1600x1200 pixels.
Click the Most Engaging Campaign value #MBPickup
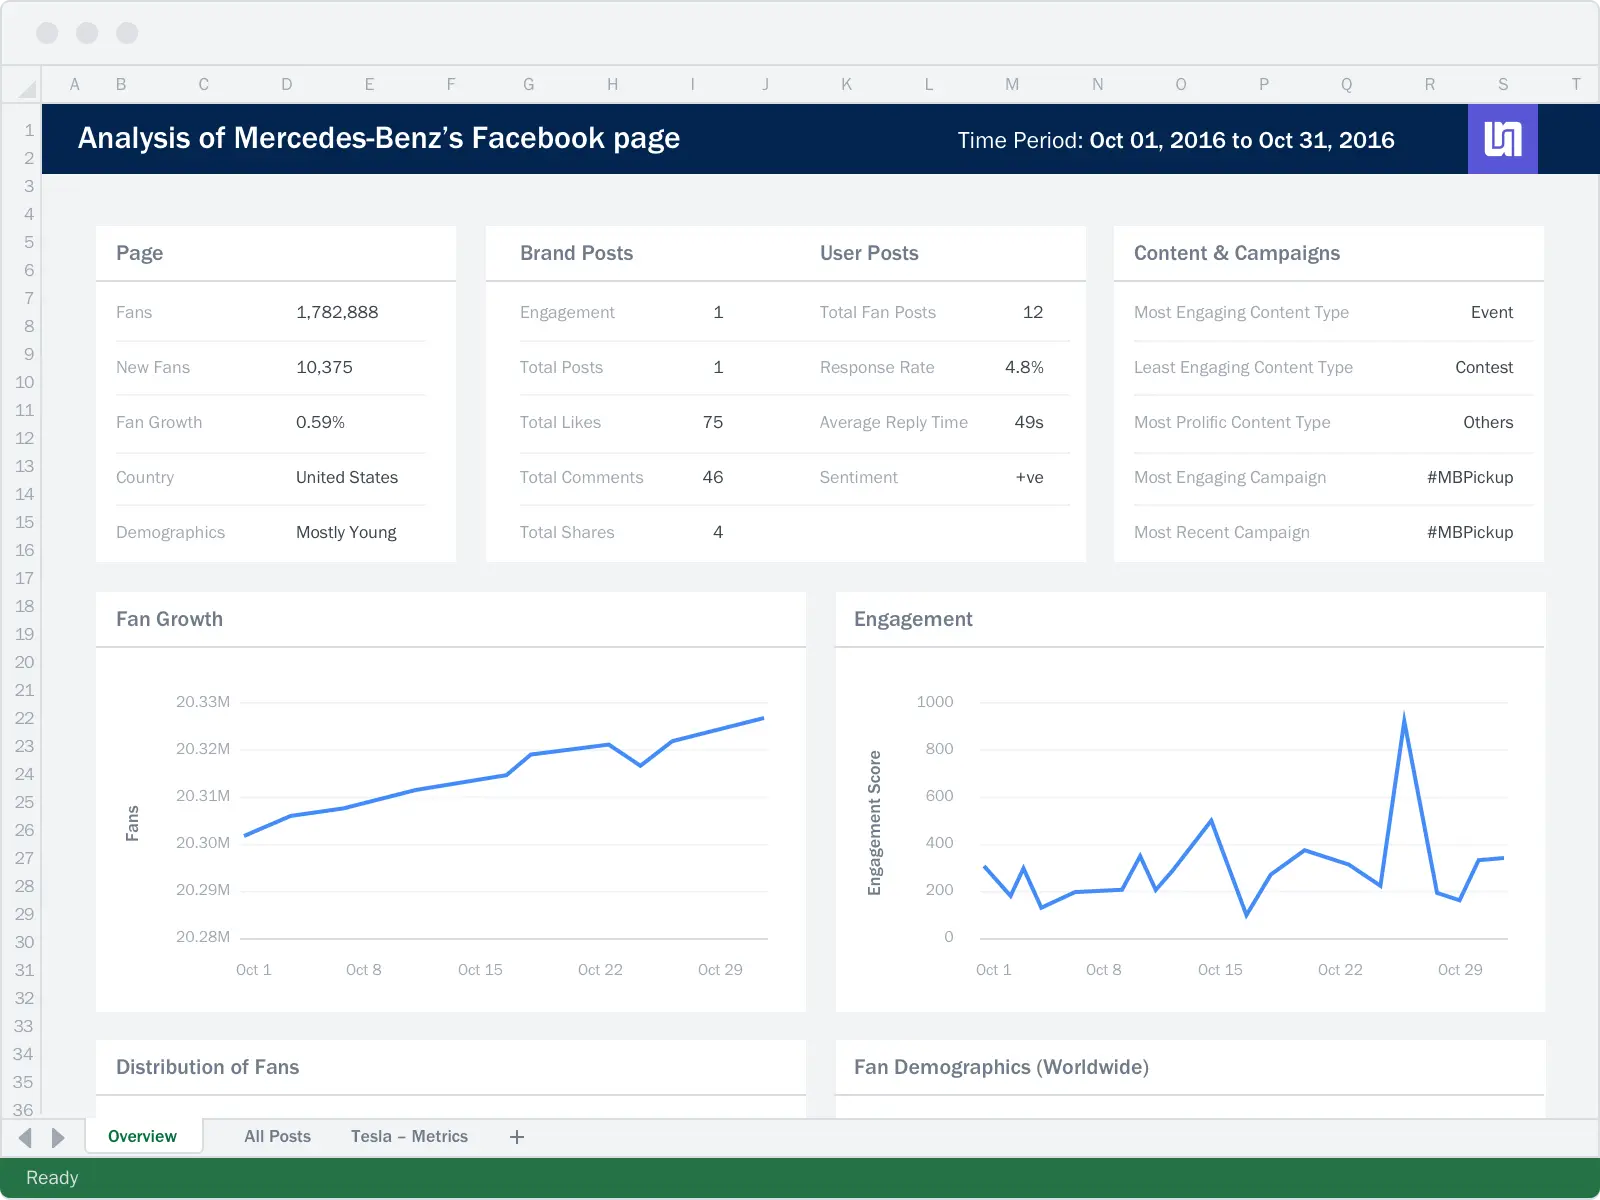tap(1470, 477)
